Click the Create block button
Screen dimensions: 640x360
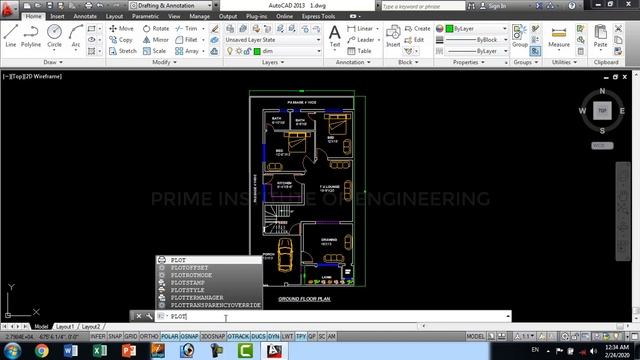click(x=418, y=29)
